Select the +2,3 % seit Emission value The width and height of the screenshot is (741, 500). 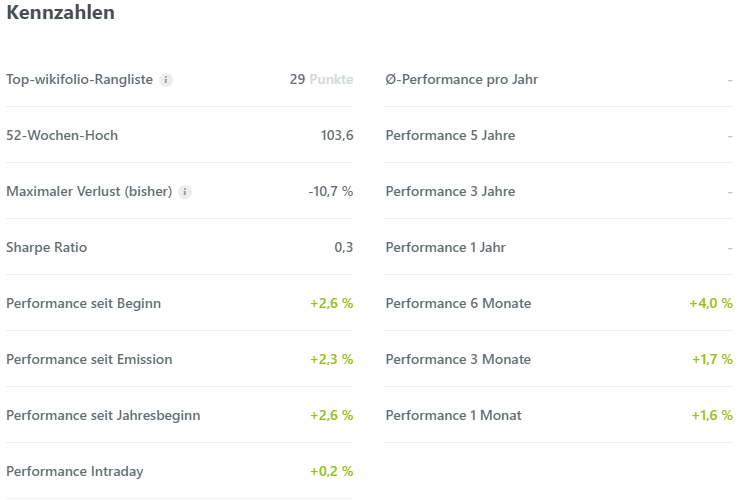tap(332, 360)
